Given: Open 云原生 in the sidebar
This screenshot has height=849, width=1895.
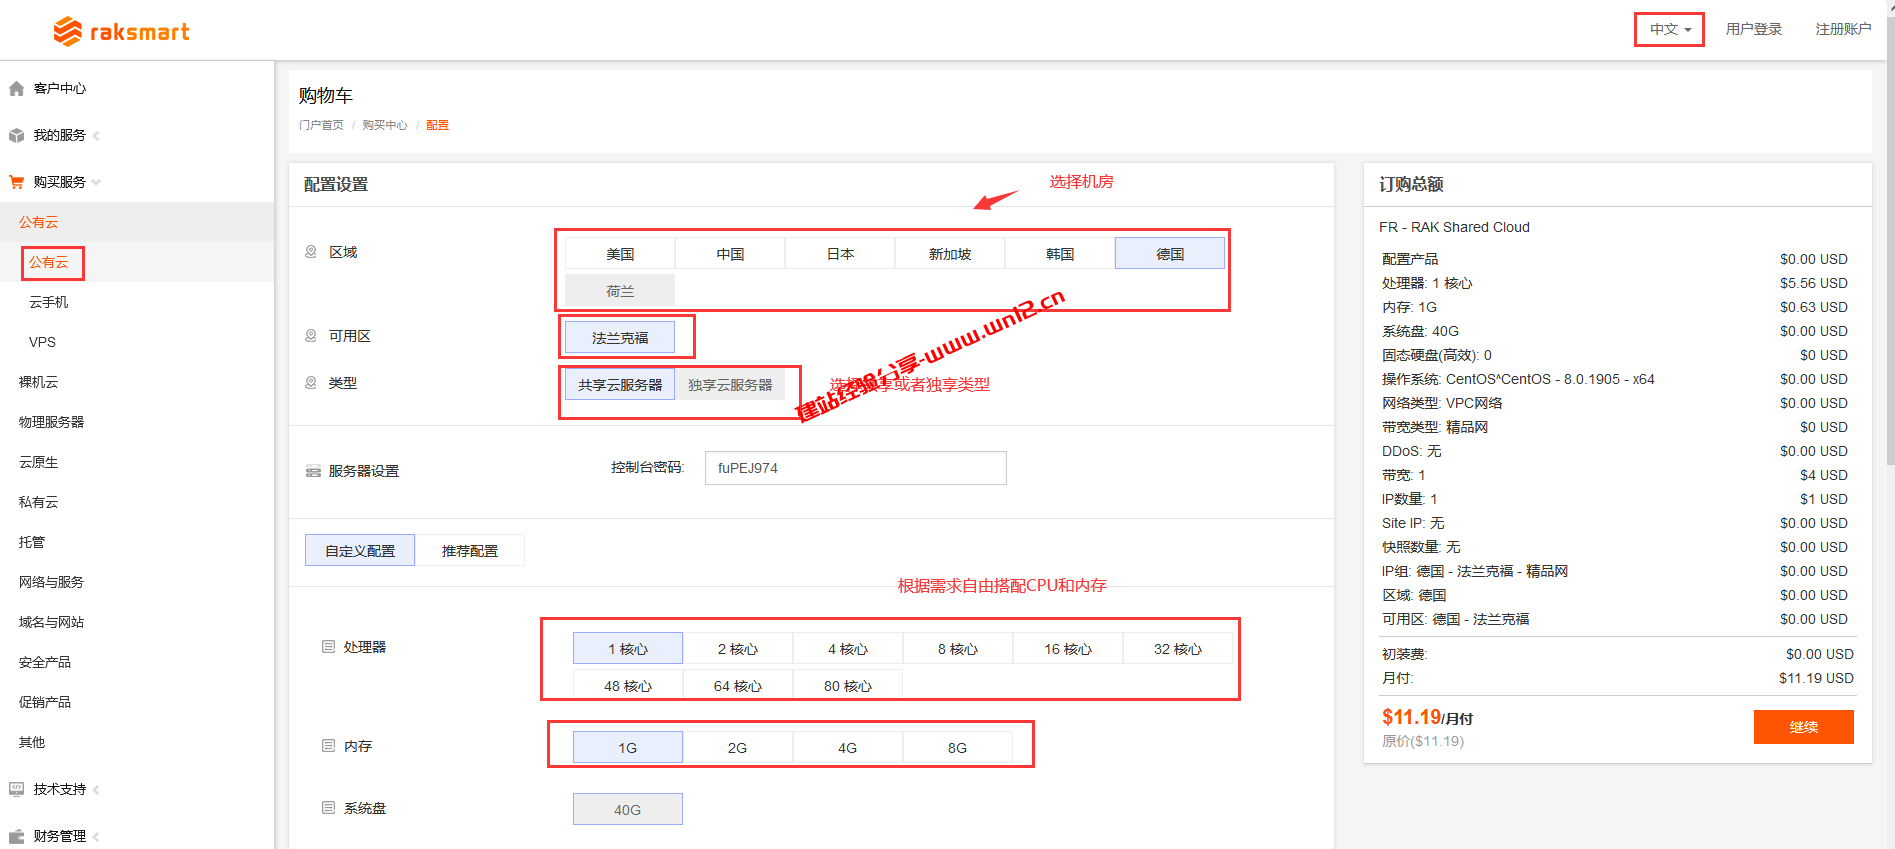Looking at the screenshot, I should pyautogui.click(x=39, y=462).
